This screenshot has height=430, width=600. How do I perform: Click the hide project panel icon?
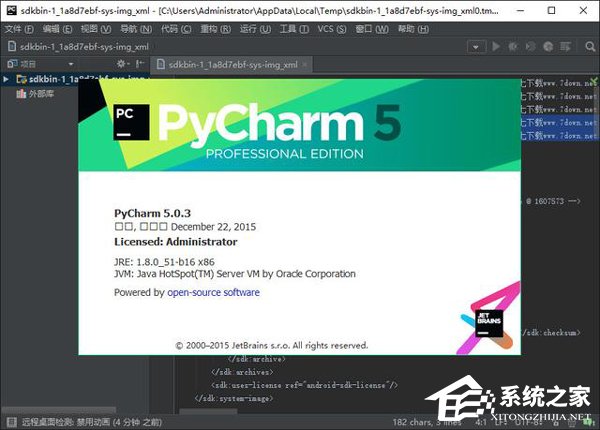(140, 64)
